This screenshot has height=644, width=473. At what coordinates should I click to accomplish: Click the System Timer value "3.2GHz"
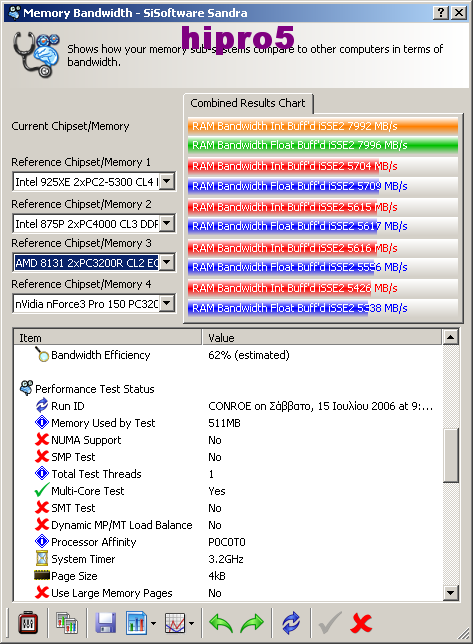[x=226, y=559]
